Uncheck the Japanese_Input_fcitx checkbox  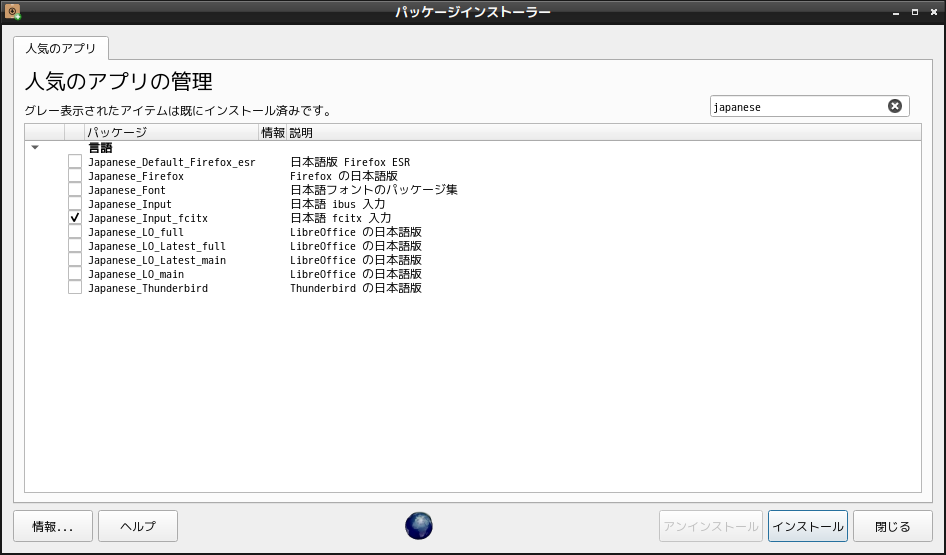pyautogui.click(x=75, y=218)
